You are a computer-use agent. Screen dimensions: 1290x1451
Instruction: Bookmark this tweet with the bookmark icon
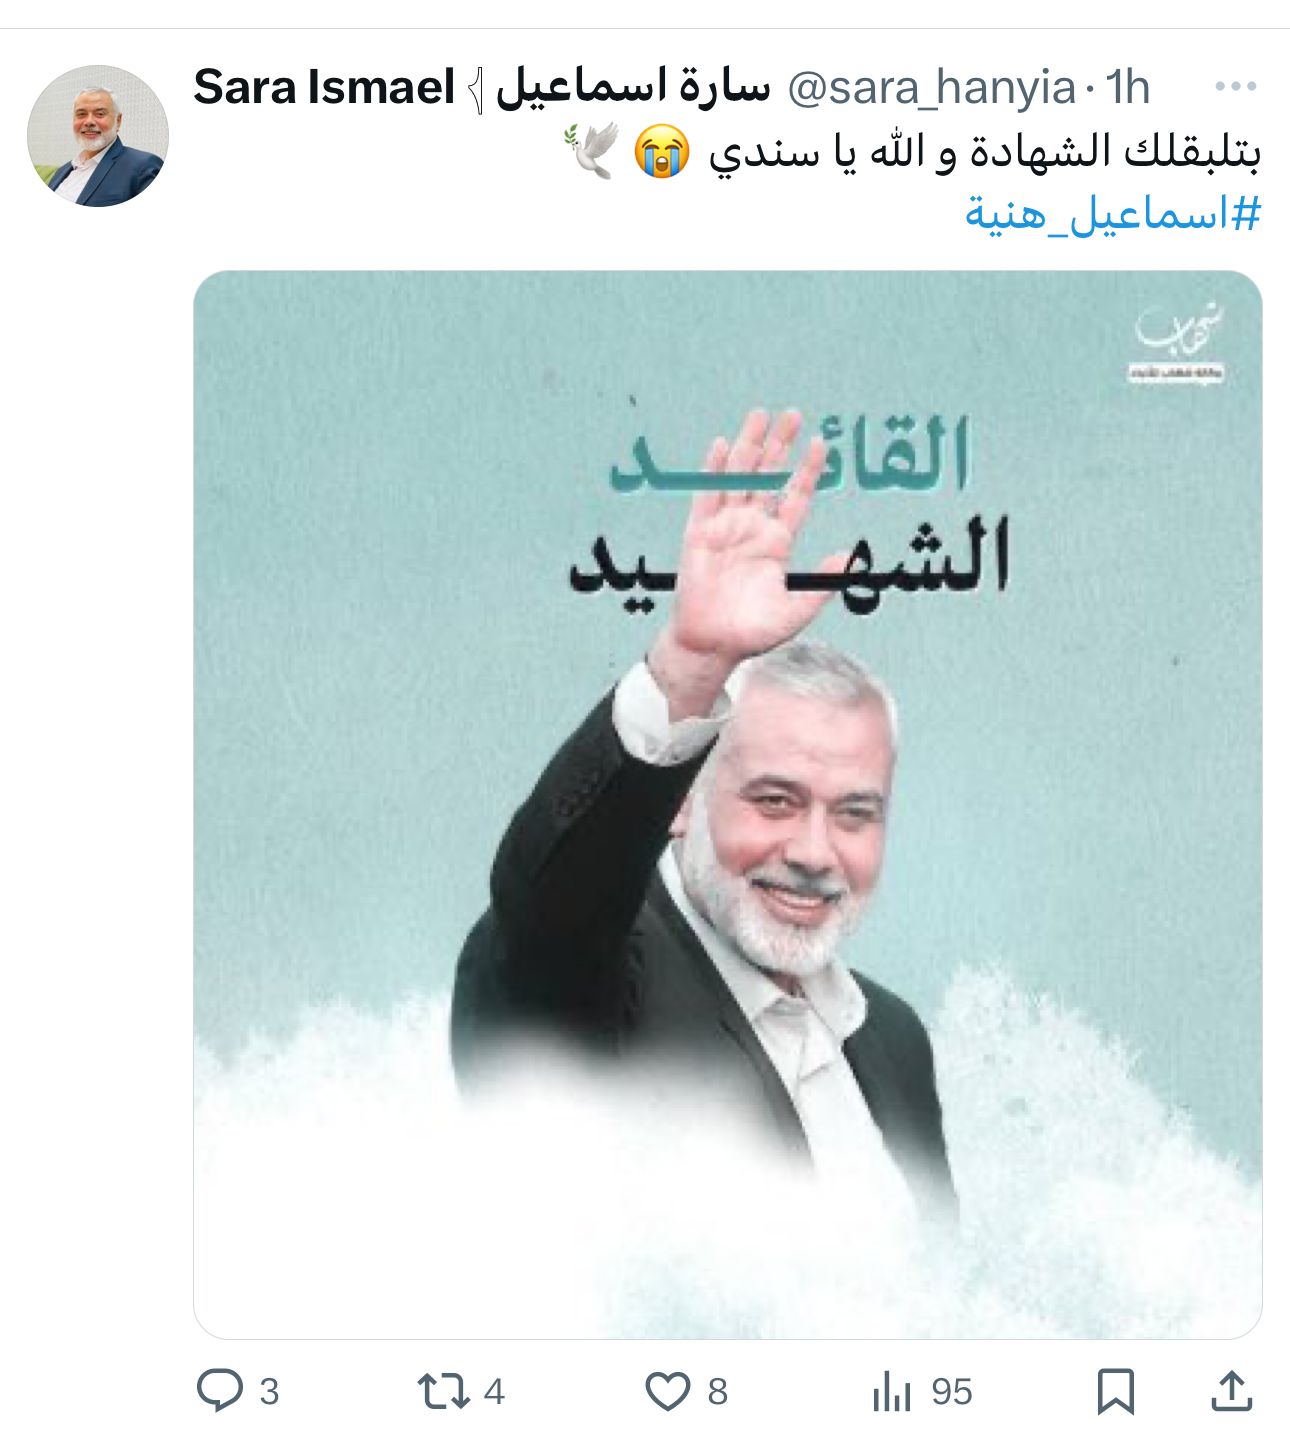tap(1116, 1391)
